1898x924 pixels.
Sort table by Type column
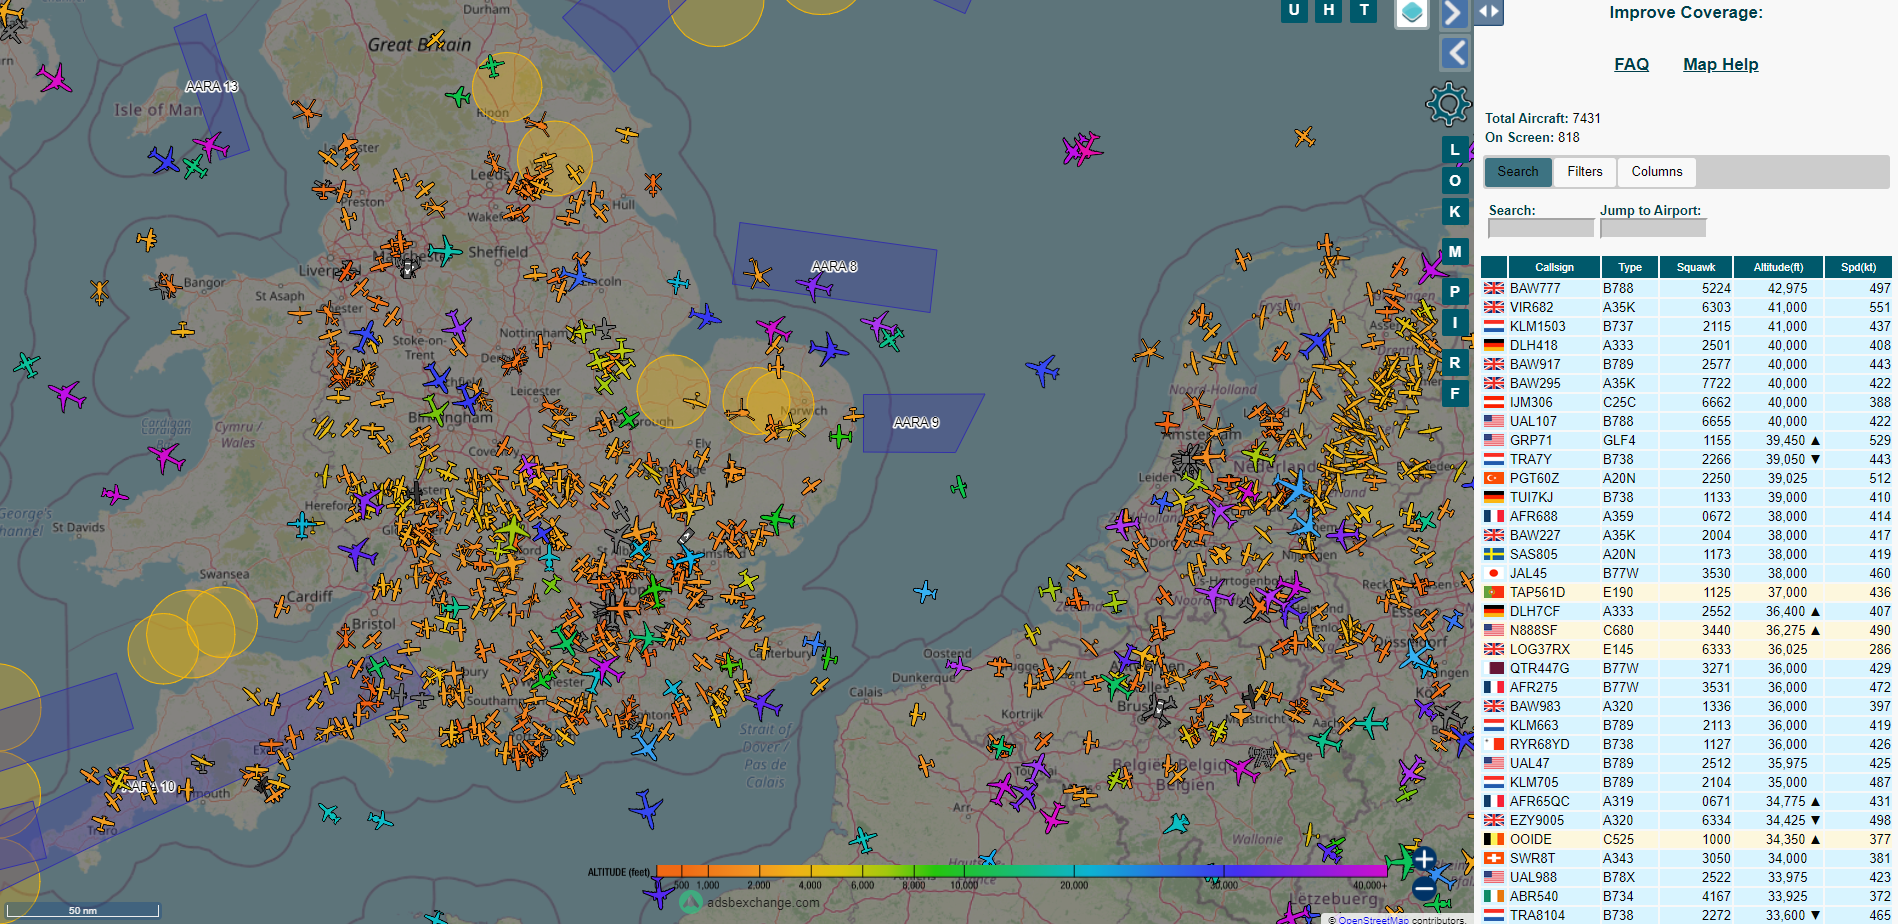(x=1630, y=267)
